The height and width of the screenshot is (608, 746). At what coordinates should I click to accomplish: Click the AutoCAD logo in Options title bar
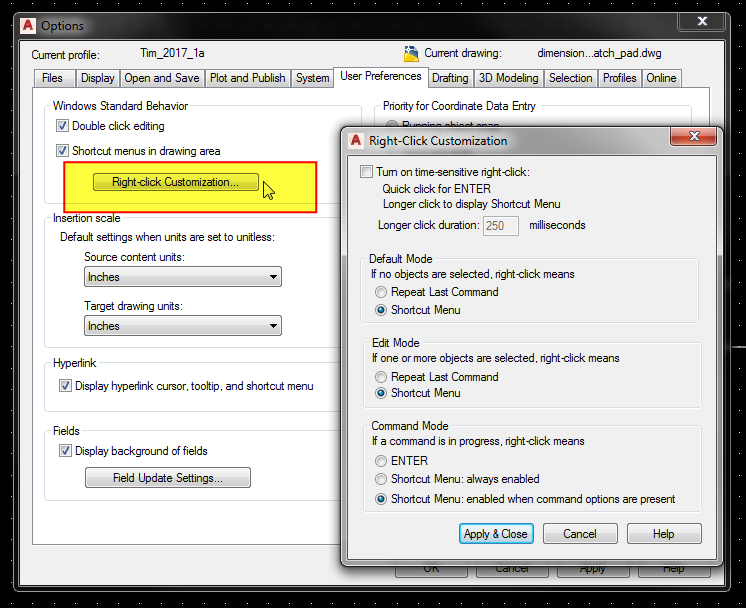[28, 25]
